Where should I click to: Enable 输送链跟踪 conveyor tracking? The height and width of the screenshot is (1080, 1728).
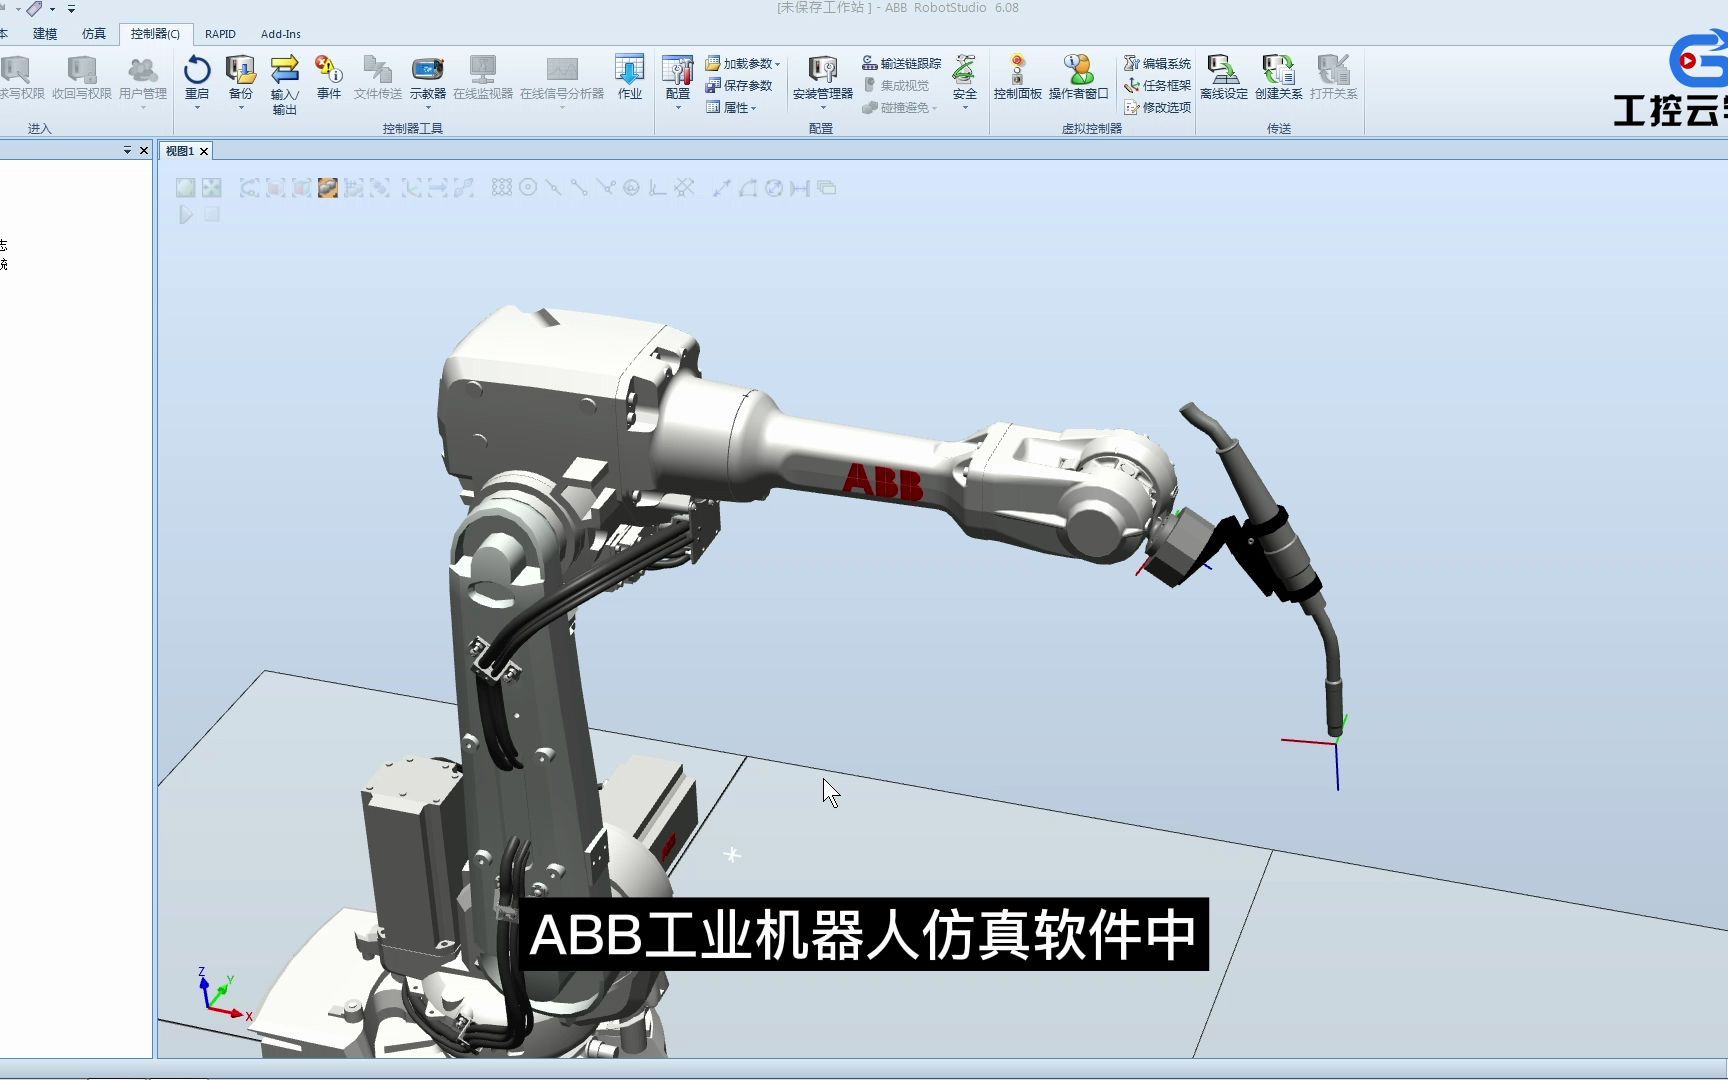903,62
